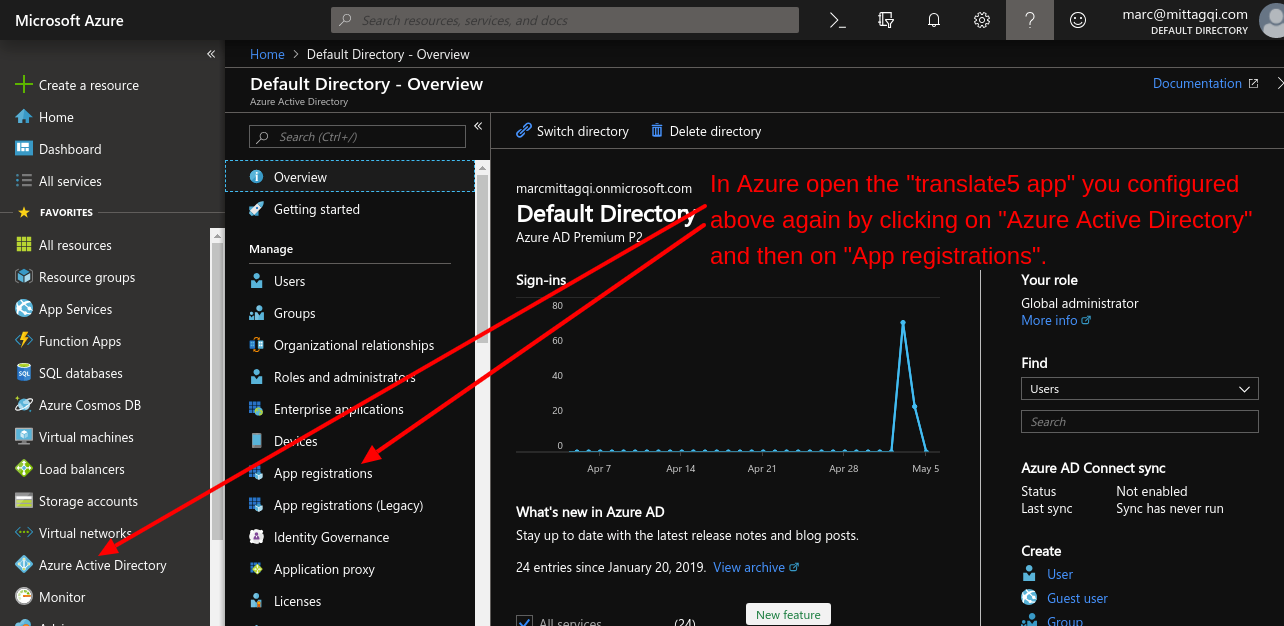Viewport: 1284px width, 626px height.
Task: Click the View archive link
Action: tap(756, 567)
